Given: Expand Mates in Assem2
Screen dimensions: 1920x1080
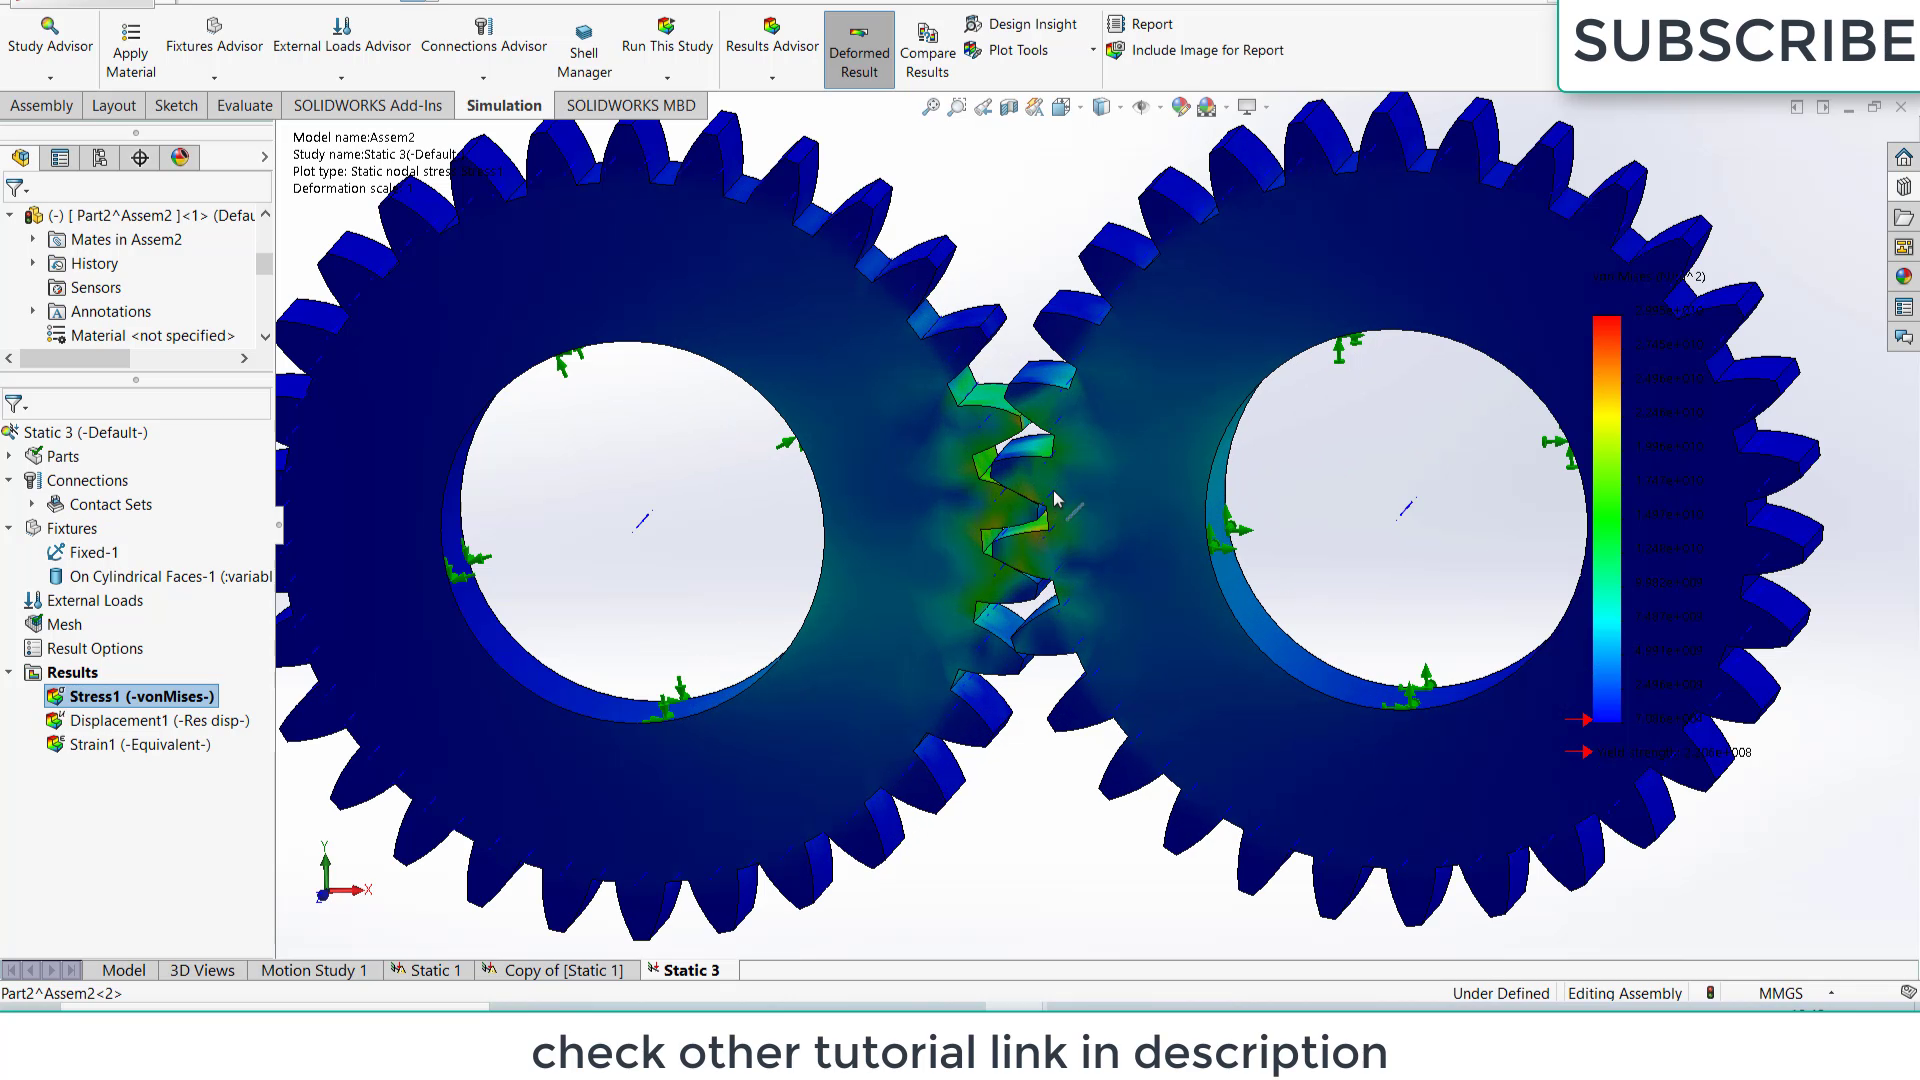Looking at the screenshot, I should [32, 239].
